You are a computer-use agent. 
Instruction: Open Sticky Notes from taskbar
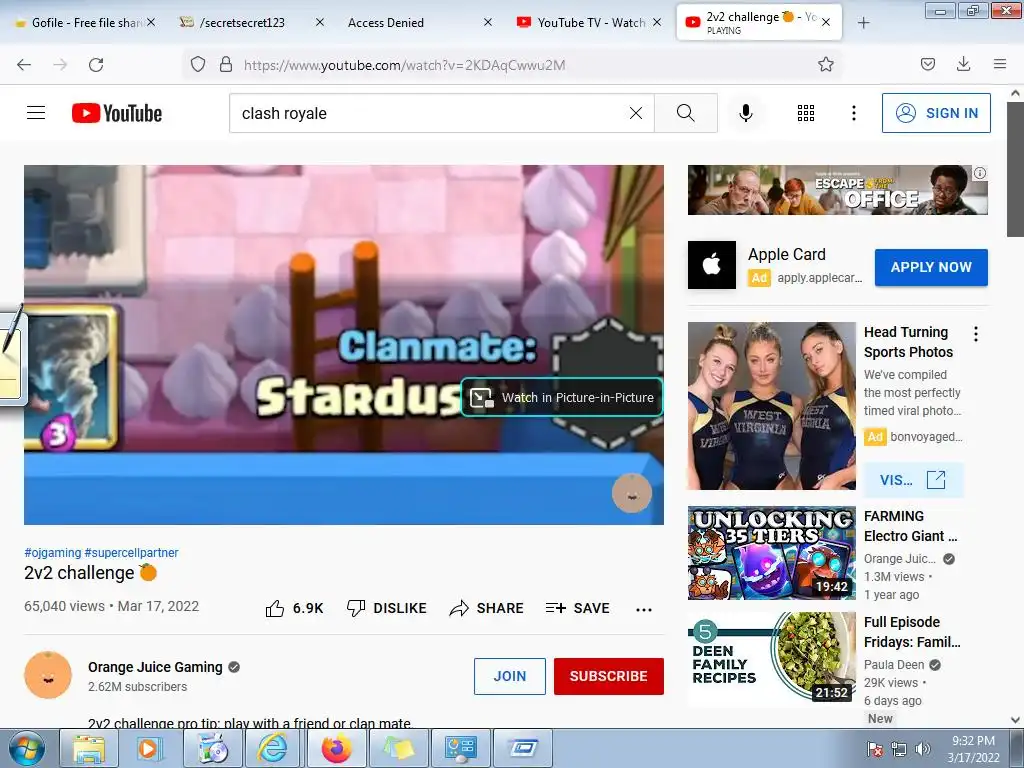click(x=399, y=749)
